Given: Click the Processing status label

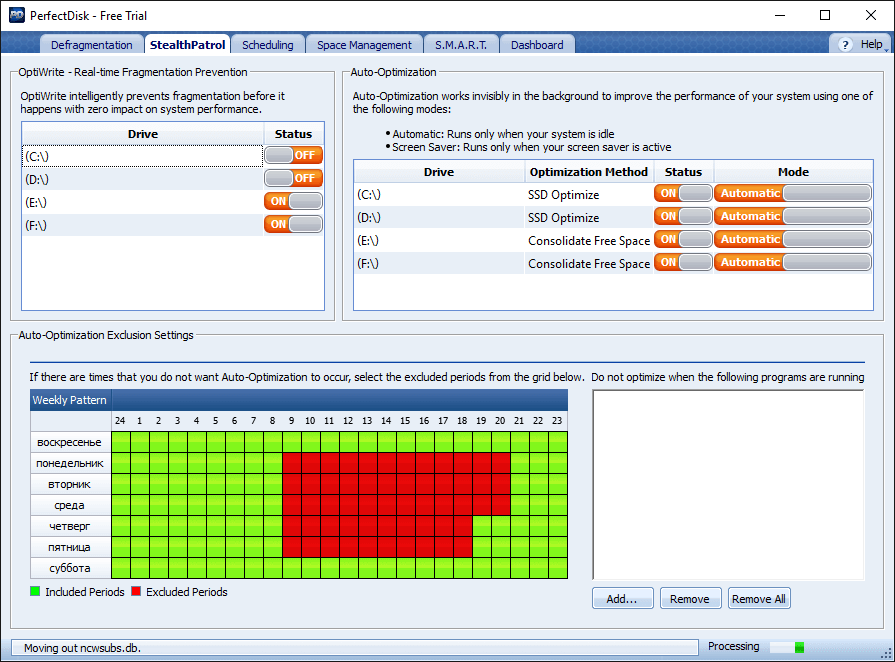Looking at the screenshot, I should 733,646.
